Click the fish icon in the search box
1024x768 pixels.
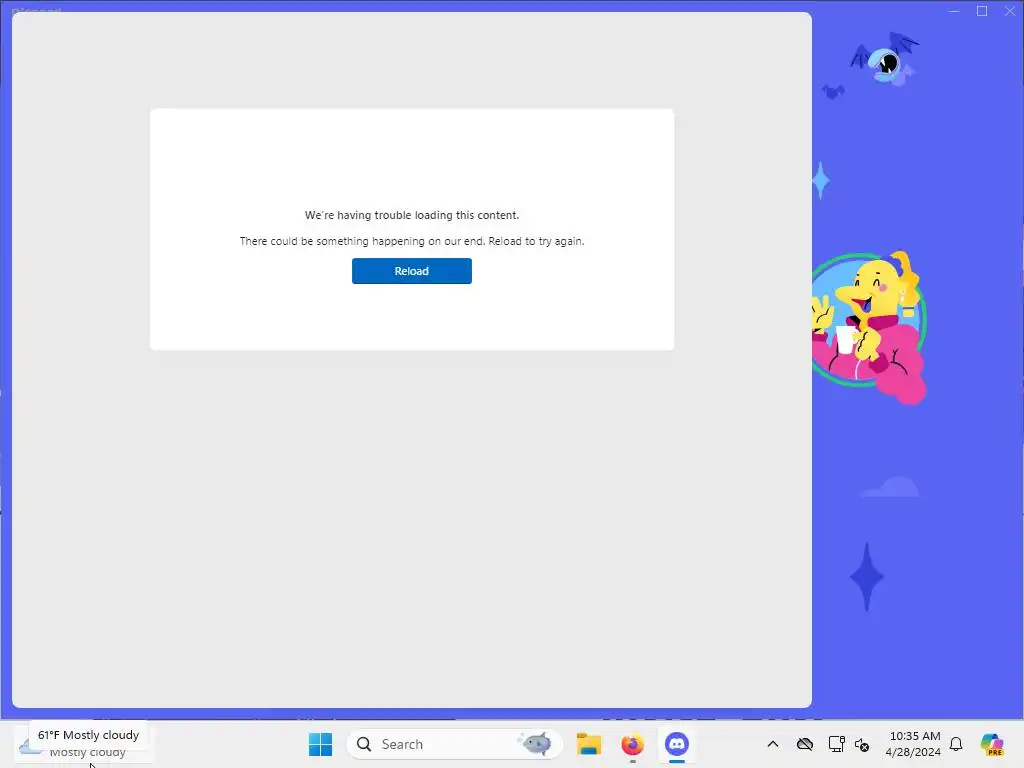(x=536, y=743)
